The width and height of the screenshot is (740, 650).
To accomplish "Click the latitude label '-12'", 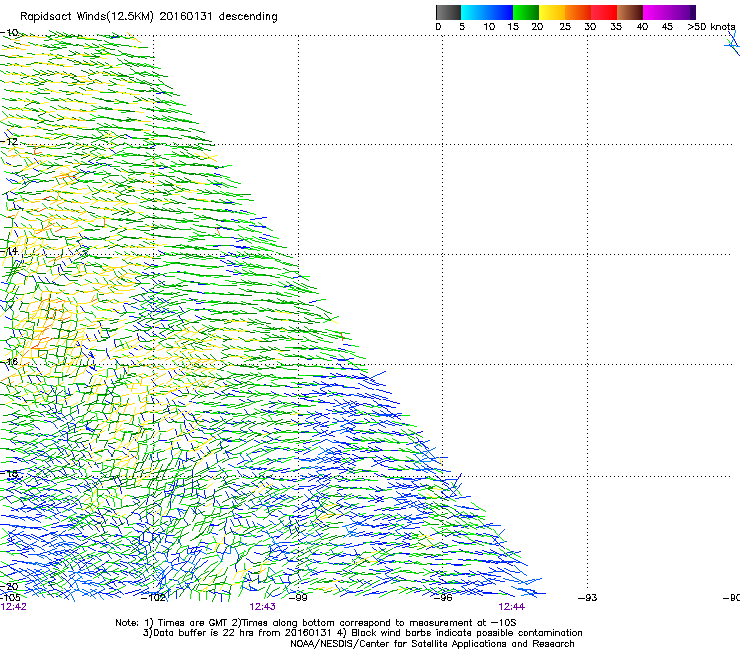I will tap(9, 142).
